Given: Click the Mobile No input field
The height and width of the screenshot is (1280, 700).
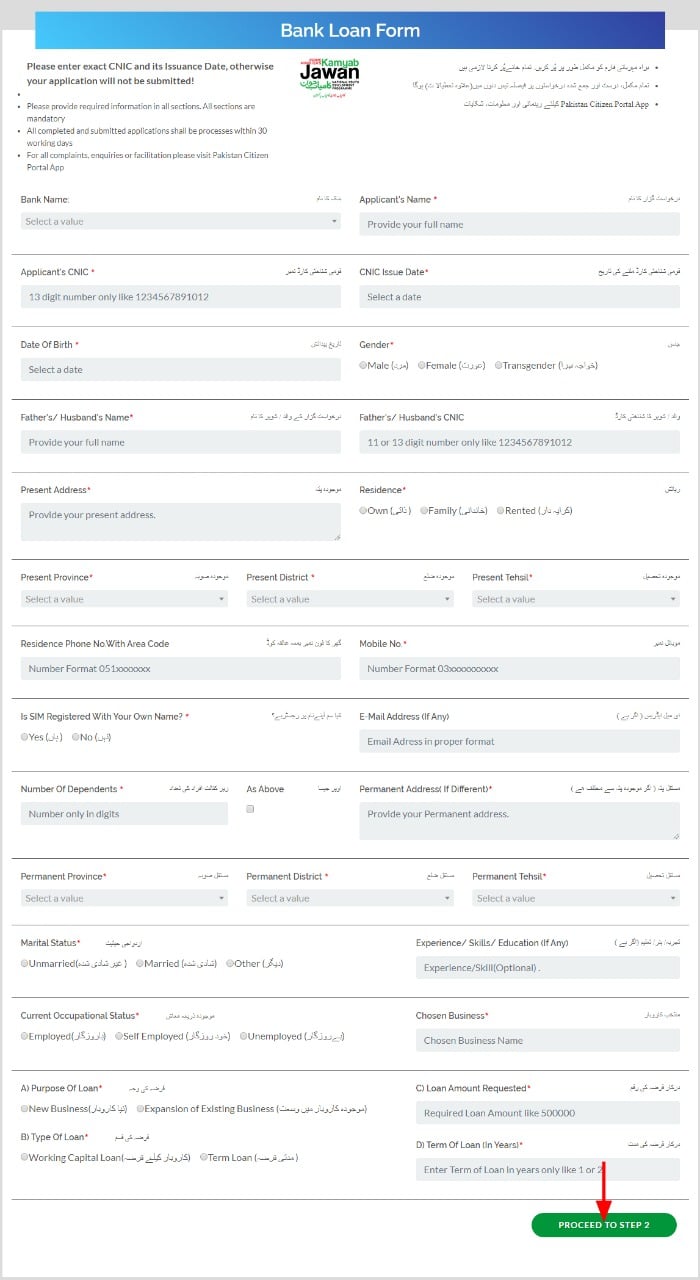Looking at the screenshot, I should point(519,668).
